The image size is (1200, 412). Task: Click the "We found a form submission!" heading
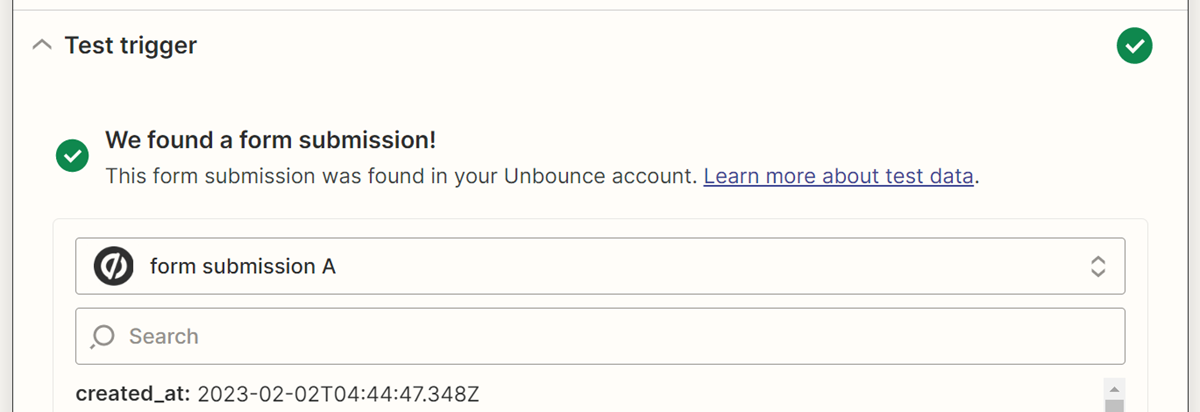pyautogui.click(x=270, y=139)
